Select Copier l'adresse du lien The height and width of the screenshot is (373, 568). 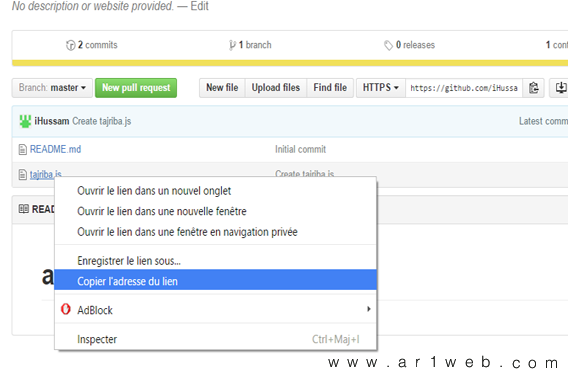pyautogui.click(x=216, y=280)
